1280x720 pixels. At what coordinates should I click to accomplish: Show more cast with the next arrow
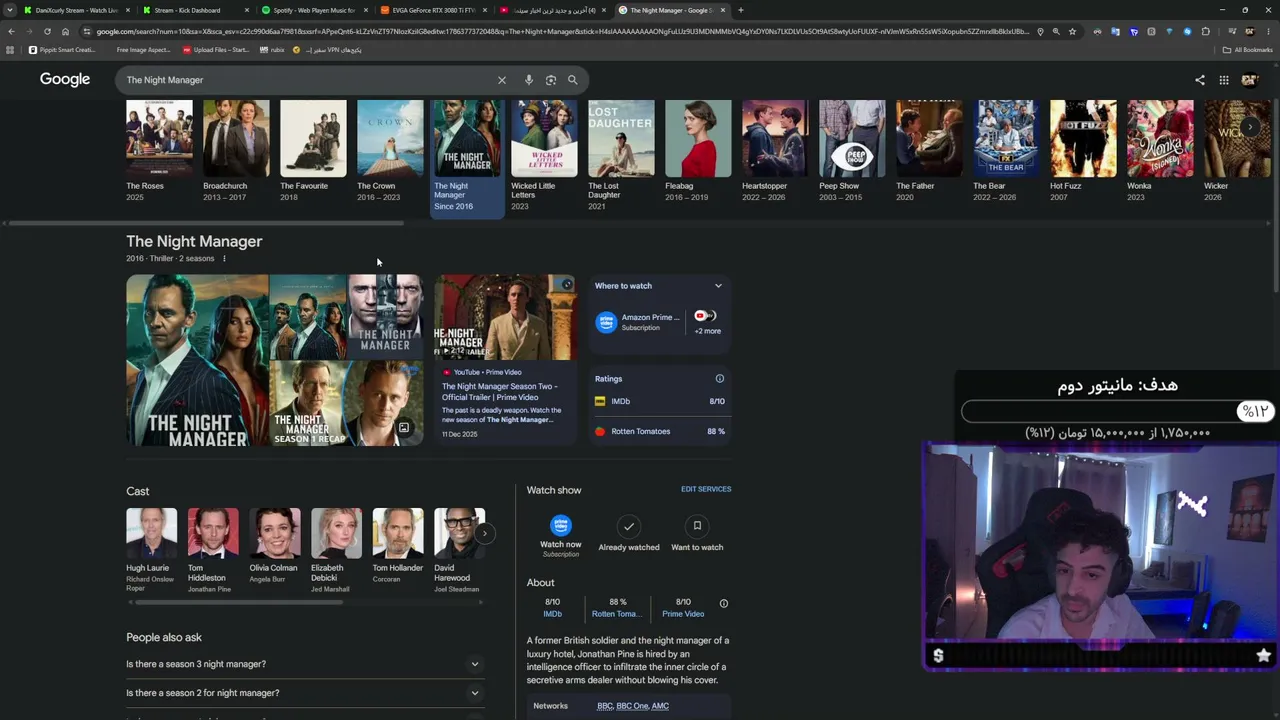pos(484,533)
